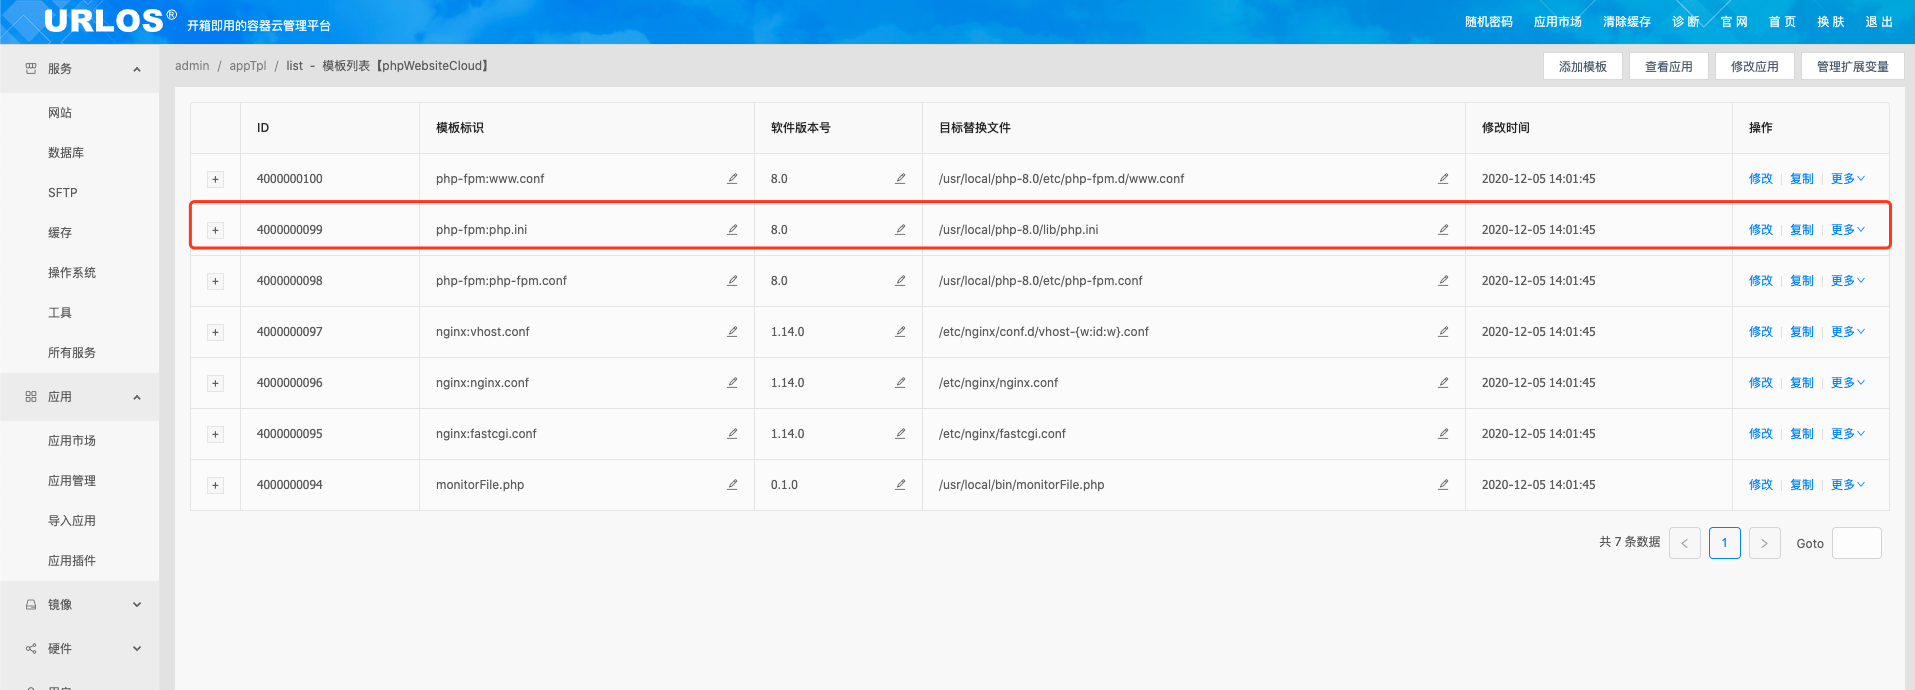Expand row 4000000099 details
The image size is (1915, 690).
point(215,231)
